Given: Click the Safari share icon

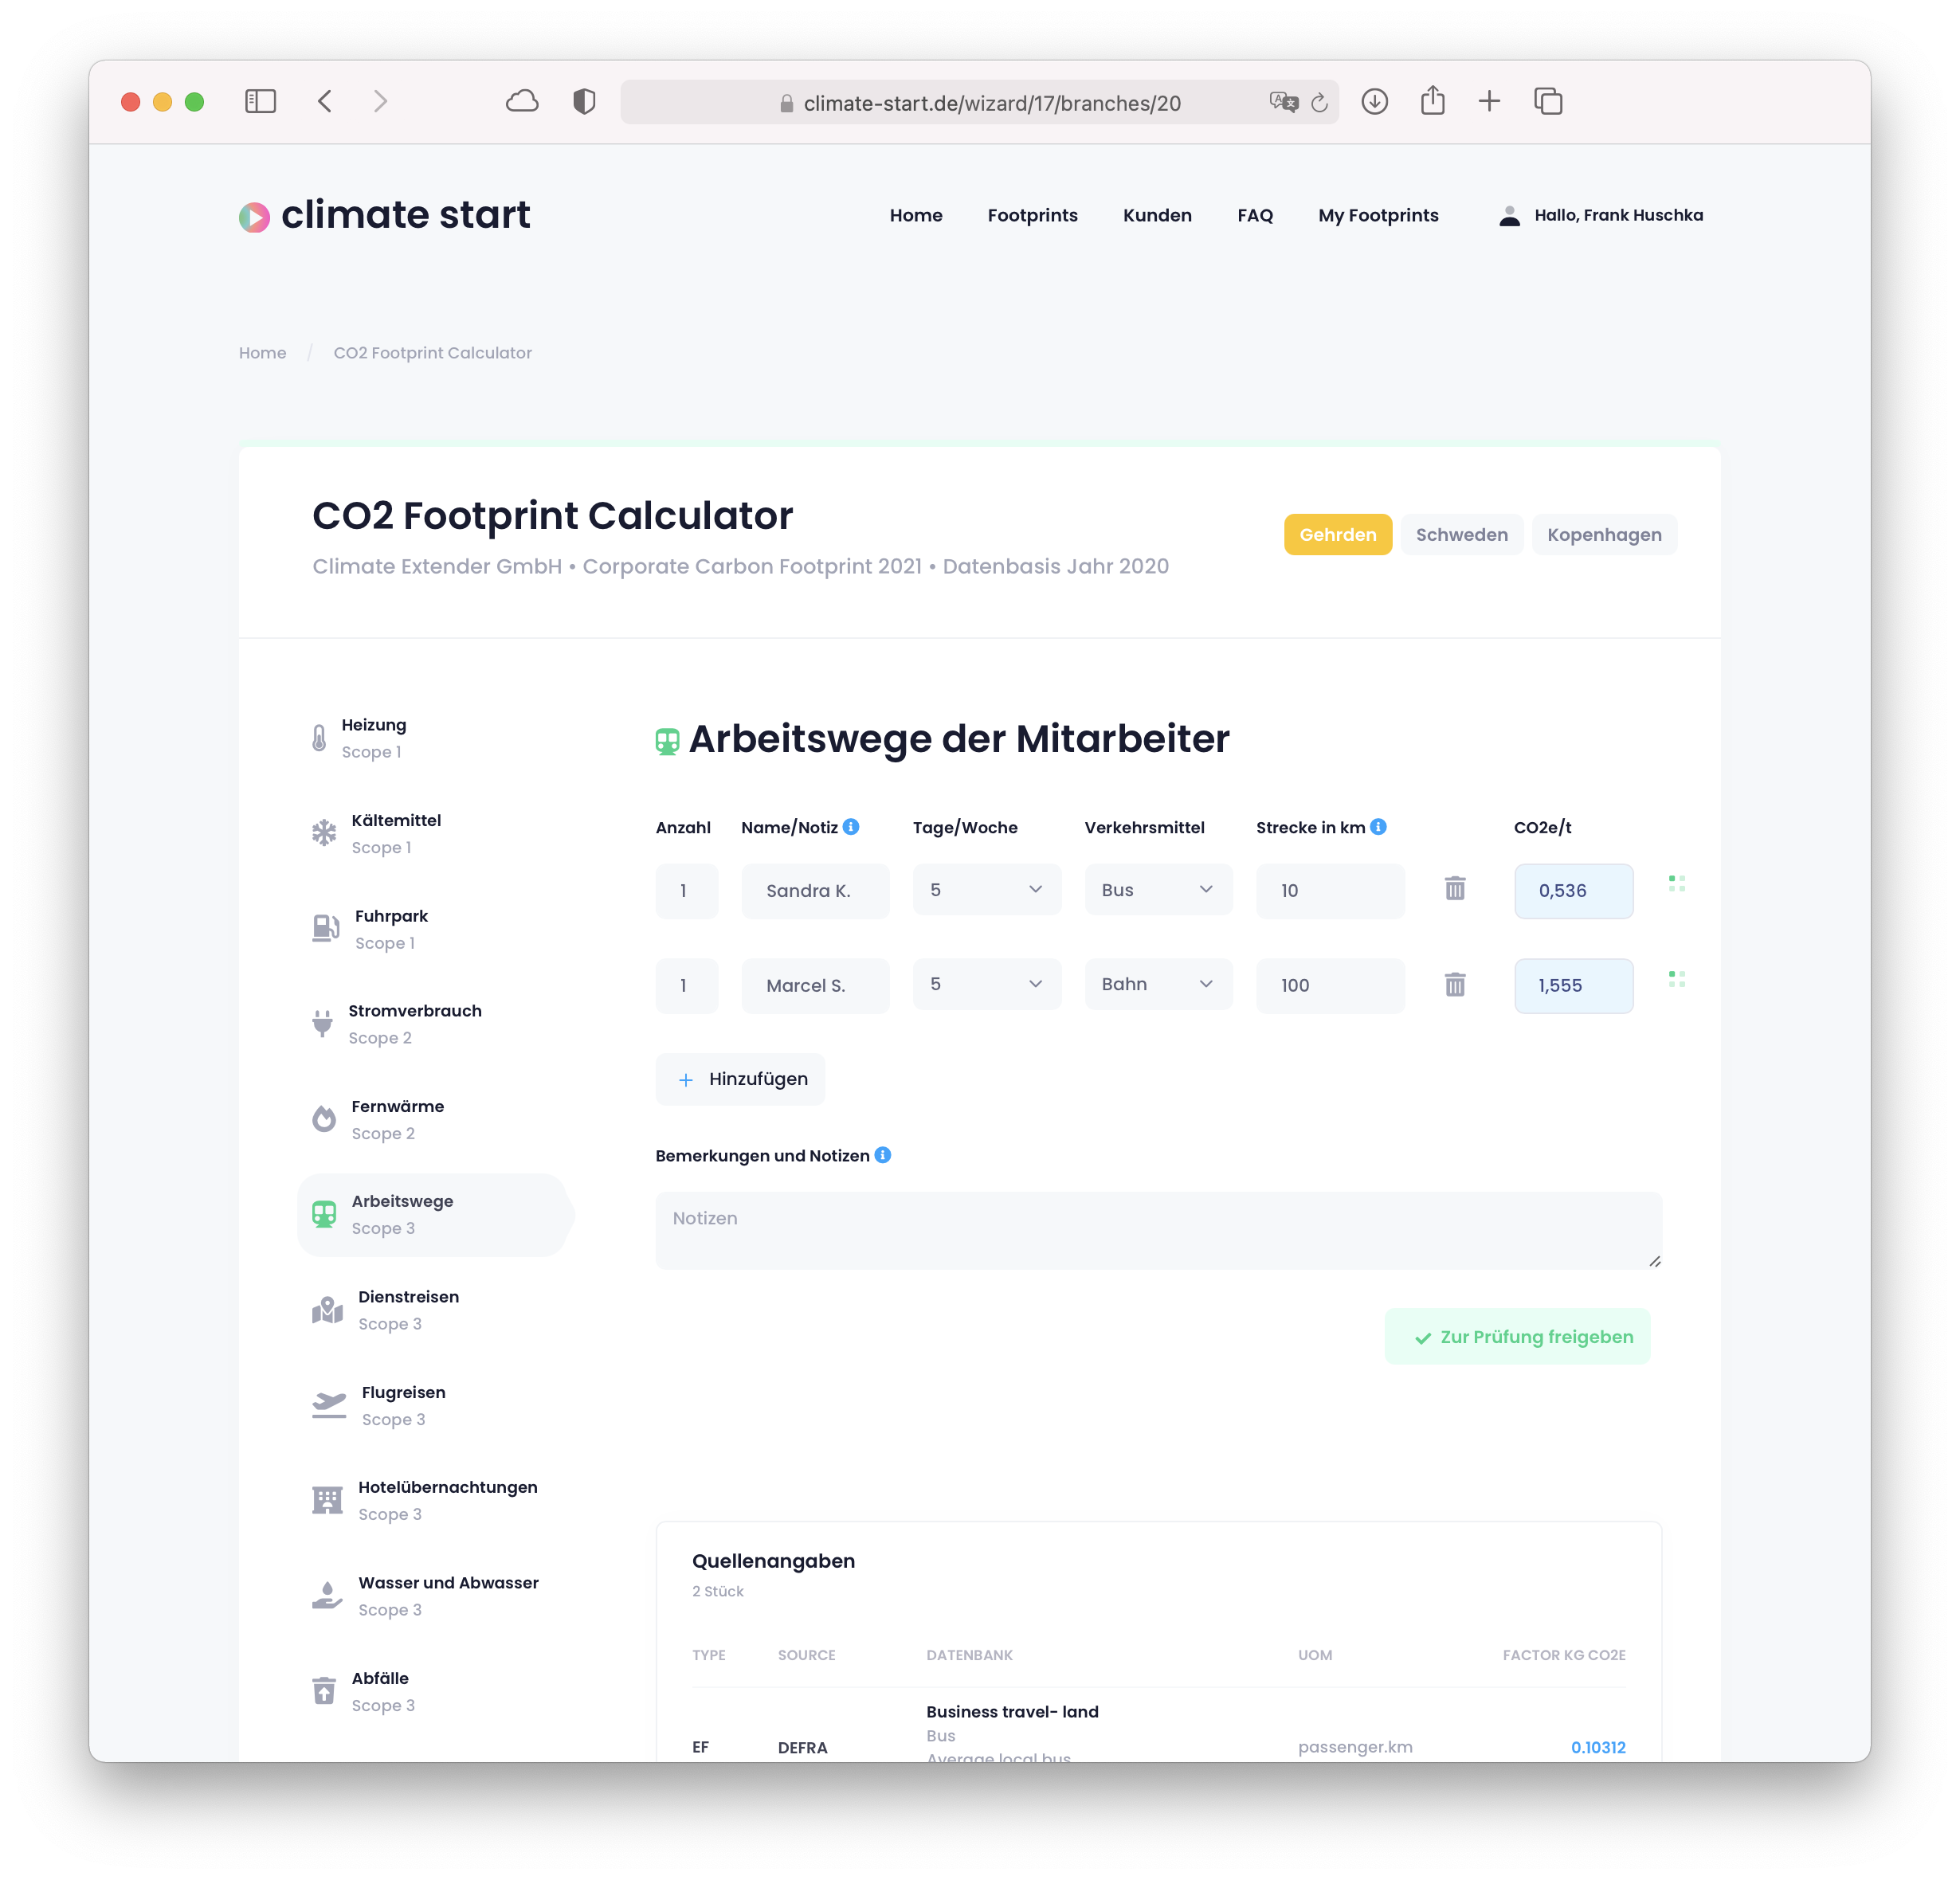Looking at the screenshot, I should point(1432,101).
